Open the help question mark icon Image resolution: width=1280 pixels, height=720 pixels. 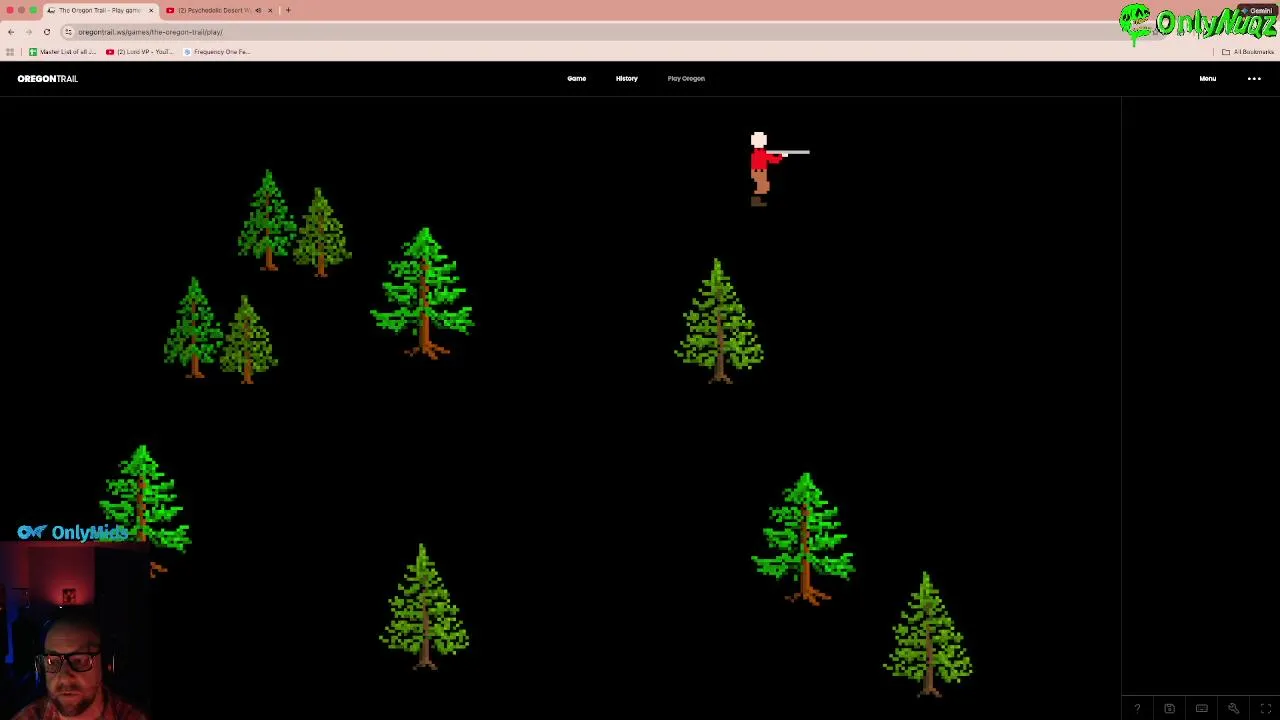[1137, 709]
